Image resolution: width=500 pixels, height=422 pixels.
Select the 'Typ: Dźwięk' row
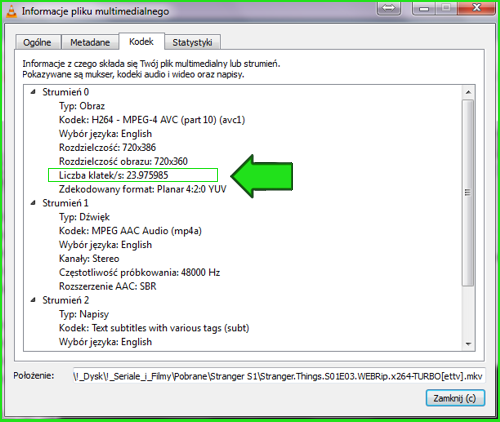pos(84,217)
